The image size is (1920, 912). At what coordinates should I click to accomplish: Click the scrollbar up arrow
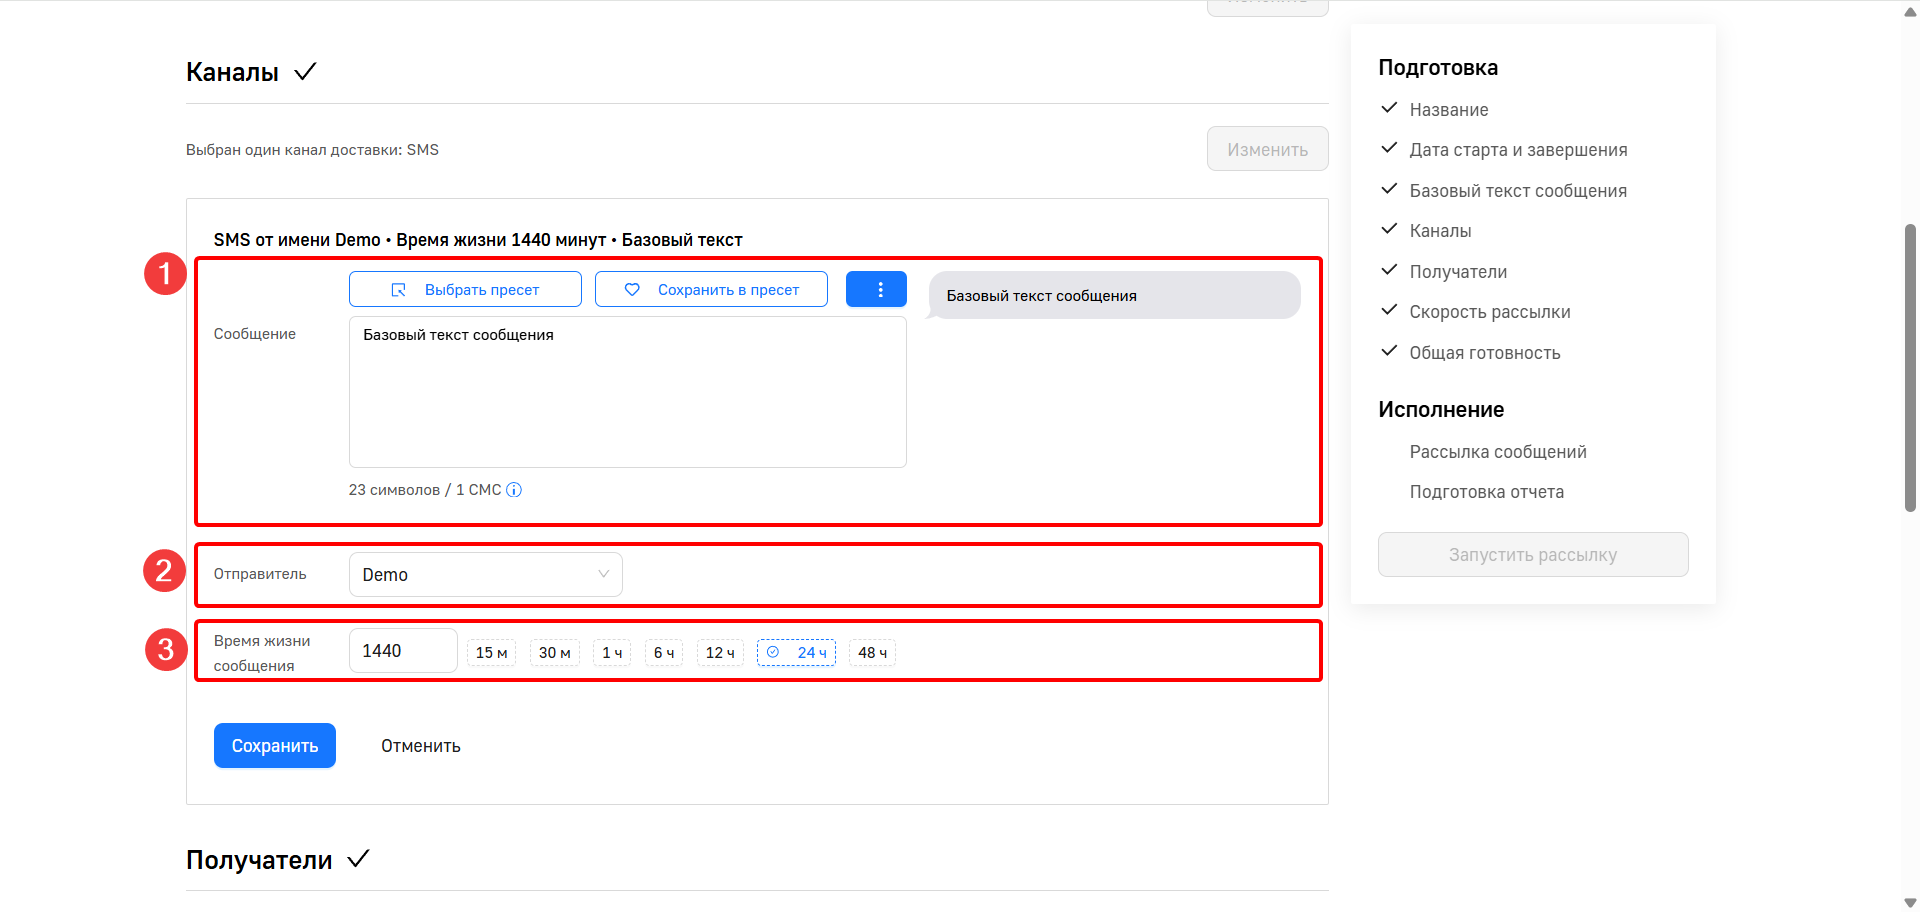point(1910,12)
